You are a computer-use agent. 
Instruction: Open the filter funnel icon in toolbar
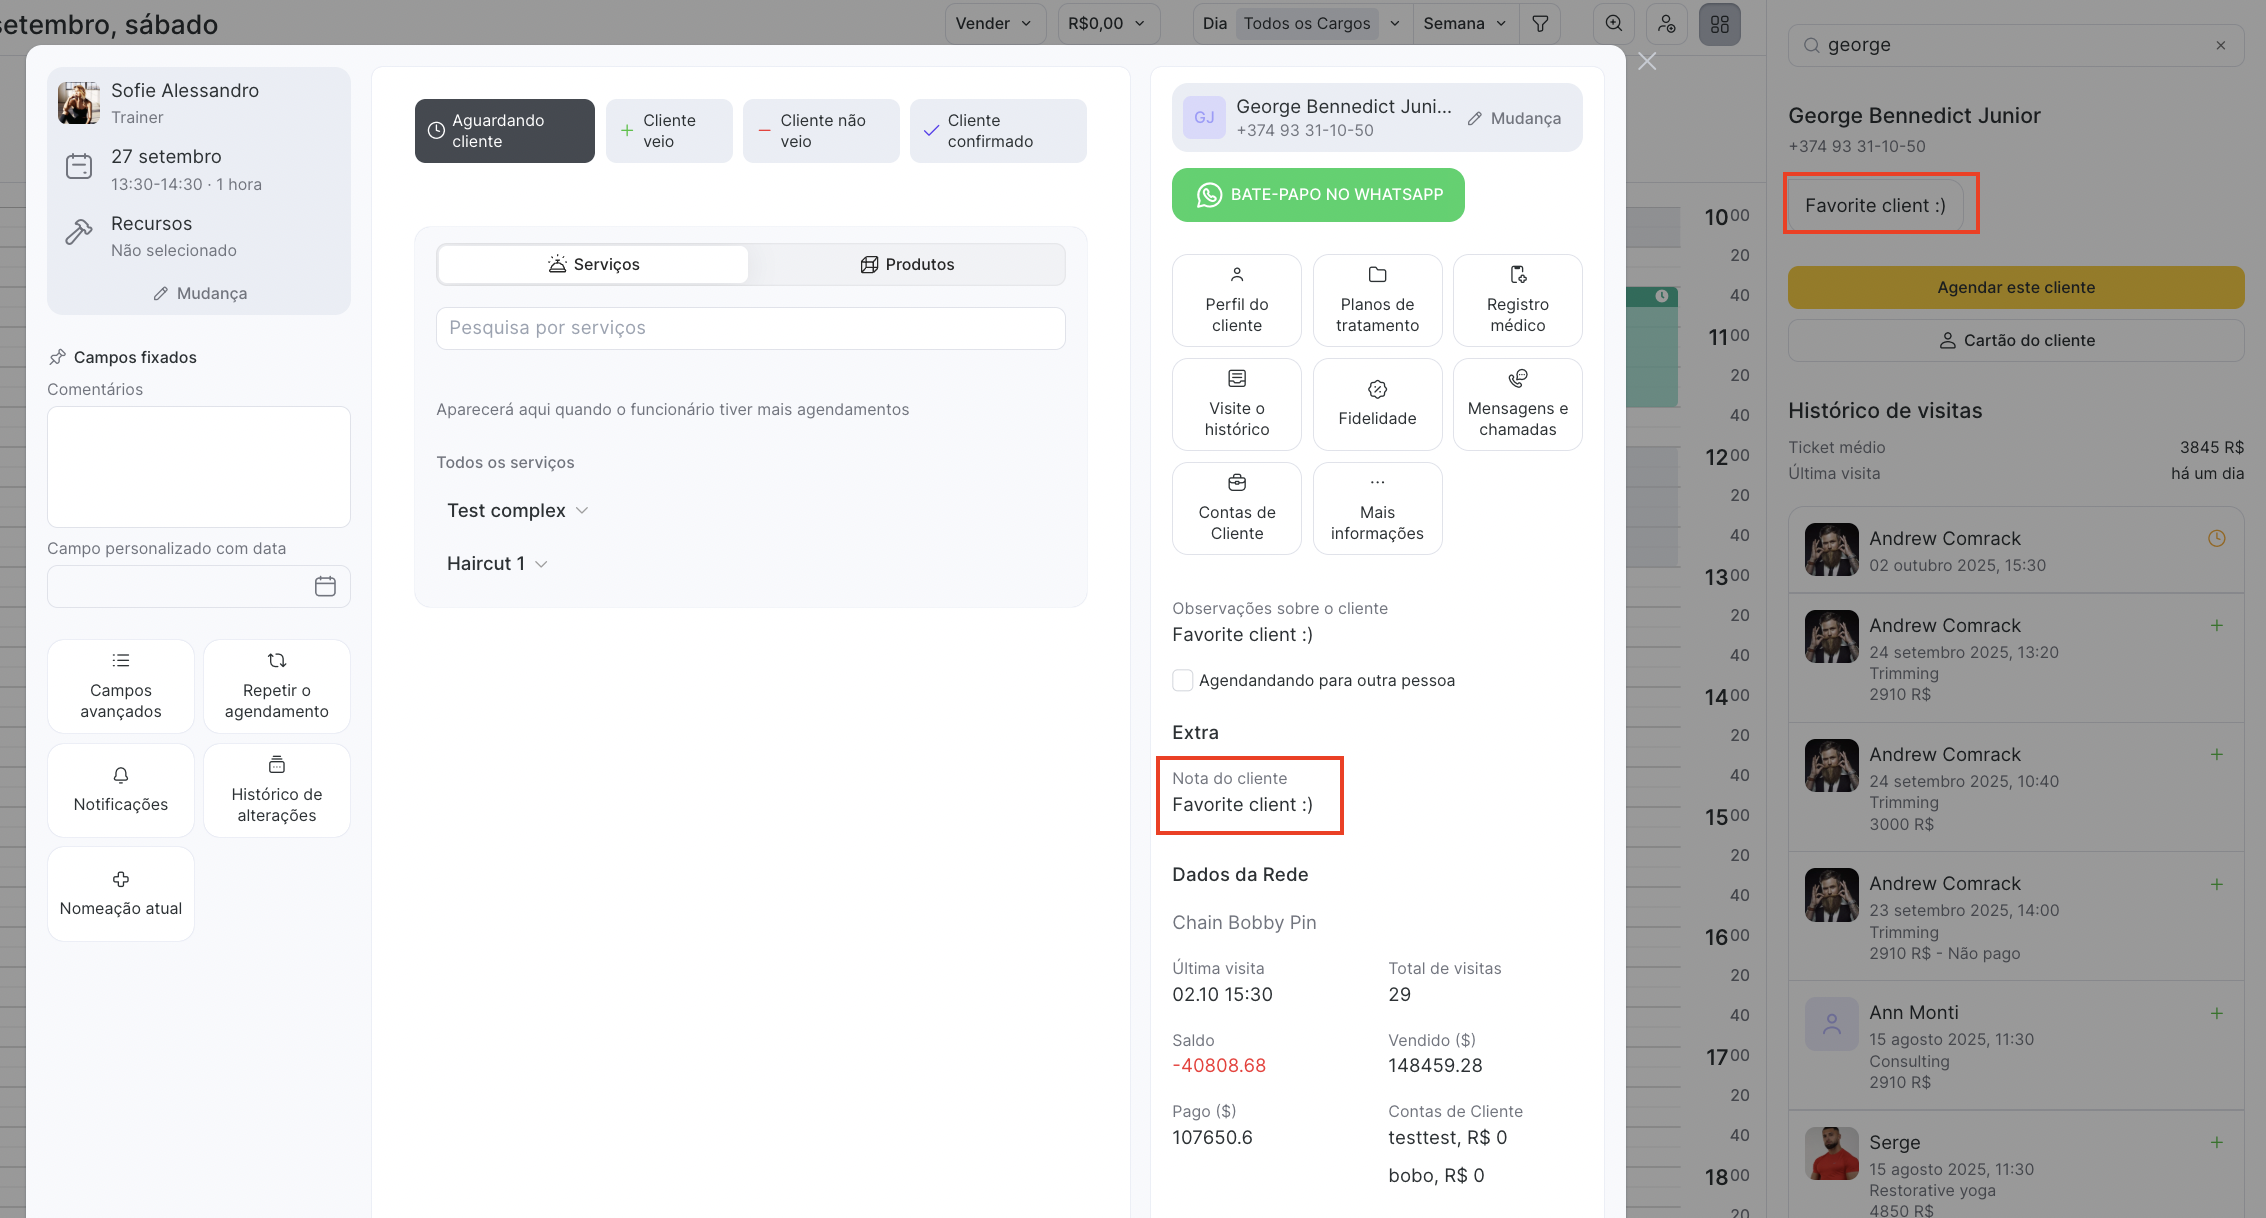click(x=1540, y=24)
